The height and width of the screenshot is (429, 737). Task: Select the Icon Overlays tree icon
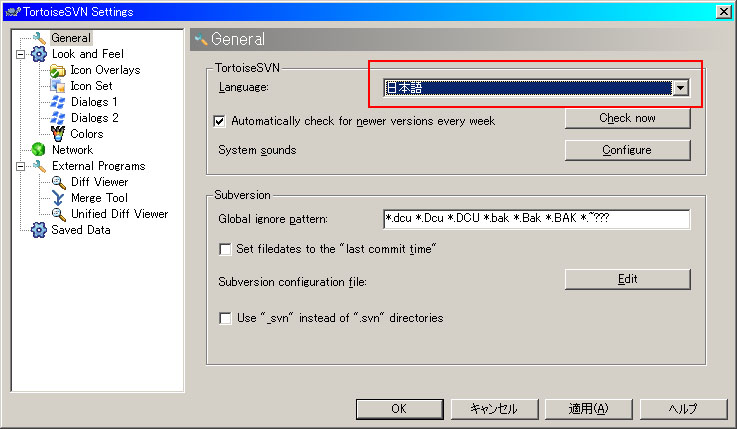(58, 70)
